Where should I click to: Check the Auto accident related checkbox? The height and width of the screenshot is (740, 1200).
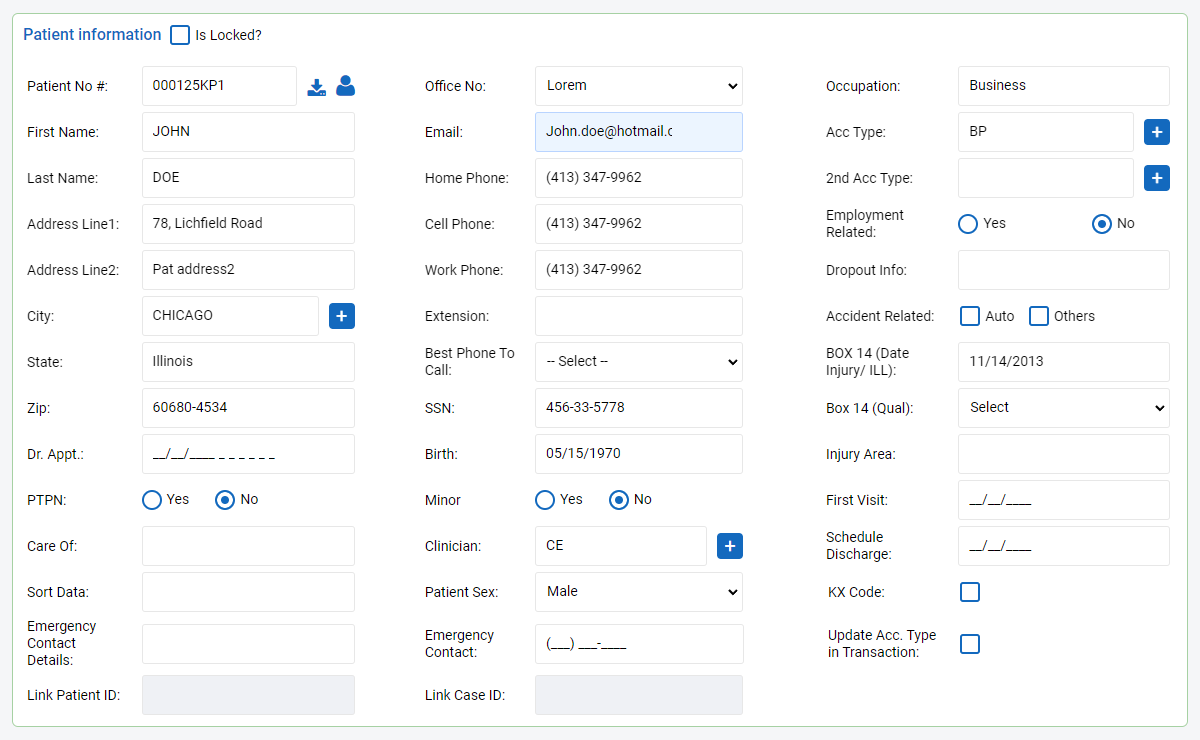tap(969, 315)
